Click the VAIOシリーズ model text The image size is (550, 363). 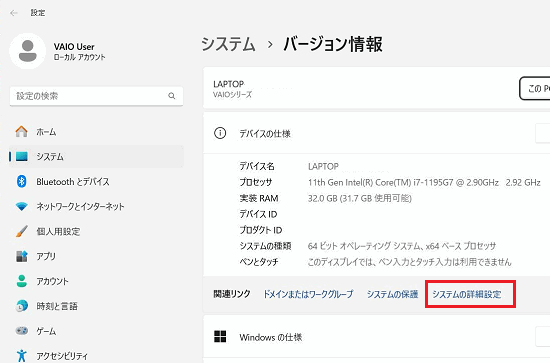point(232,95)
